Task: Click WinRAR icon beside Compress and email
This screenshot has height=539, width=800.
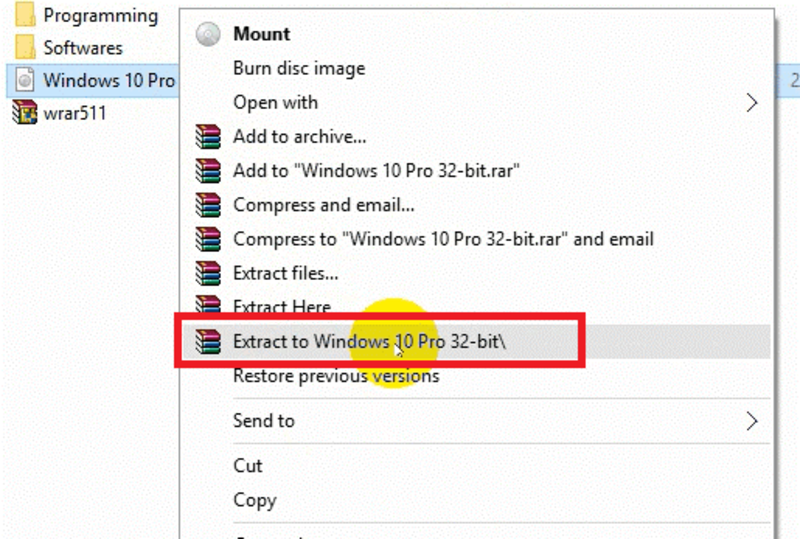Action: pyautogui.click(x=208, y=205)
